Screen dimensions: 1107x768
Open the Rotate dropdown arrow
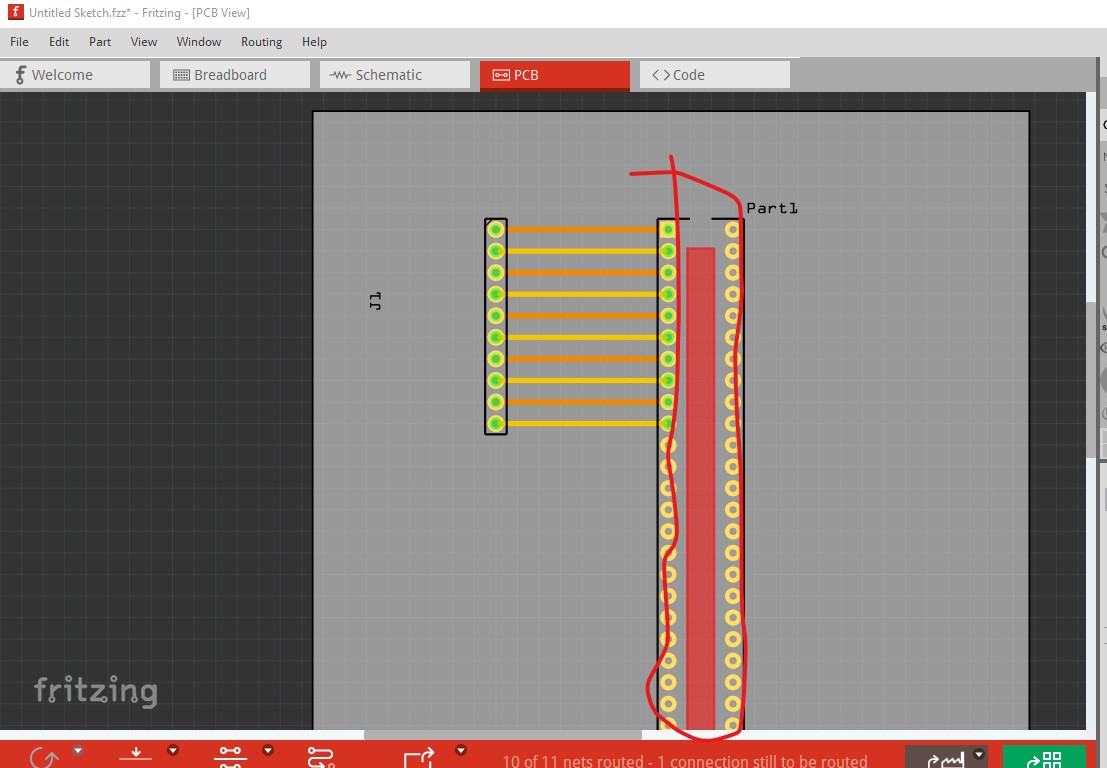coord(78,750)
